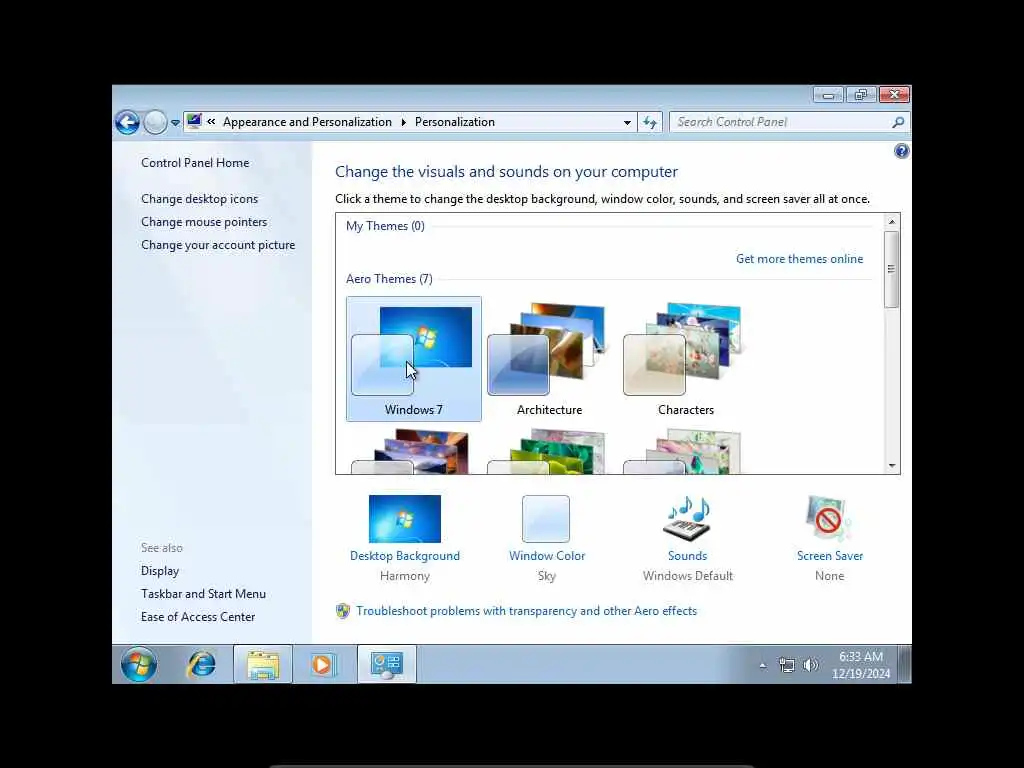Click Personalization breadcrumb segment
Viewport: 1024px width, 768px height.
pyautogui.click(x=455, y=122)
